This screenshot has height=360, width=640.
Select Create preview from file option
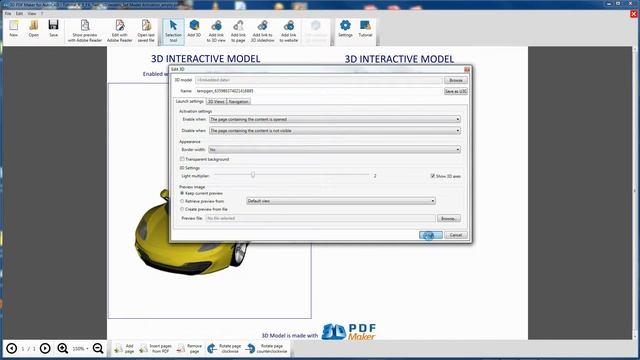pyautogui.click(x=182, y=209)
